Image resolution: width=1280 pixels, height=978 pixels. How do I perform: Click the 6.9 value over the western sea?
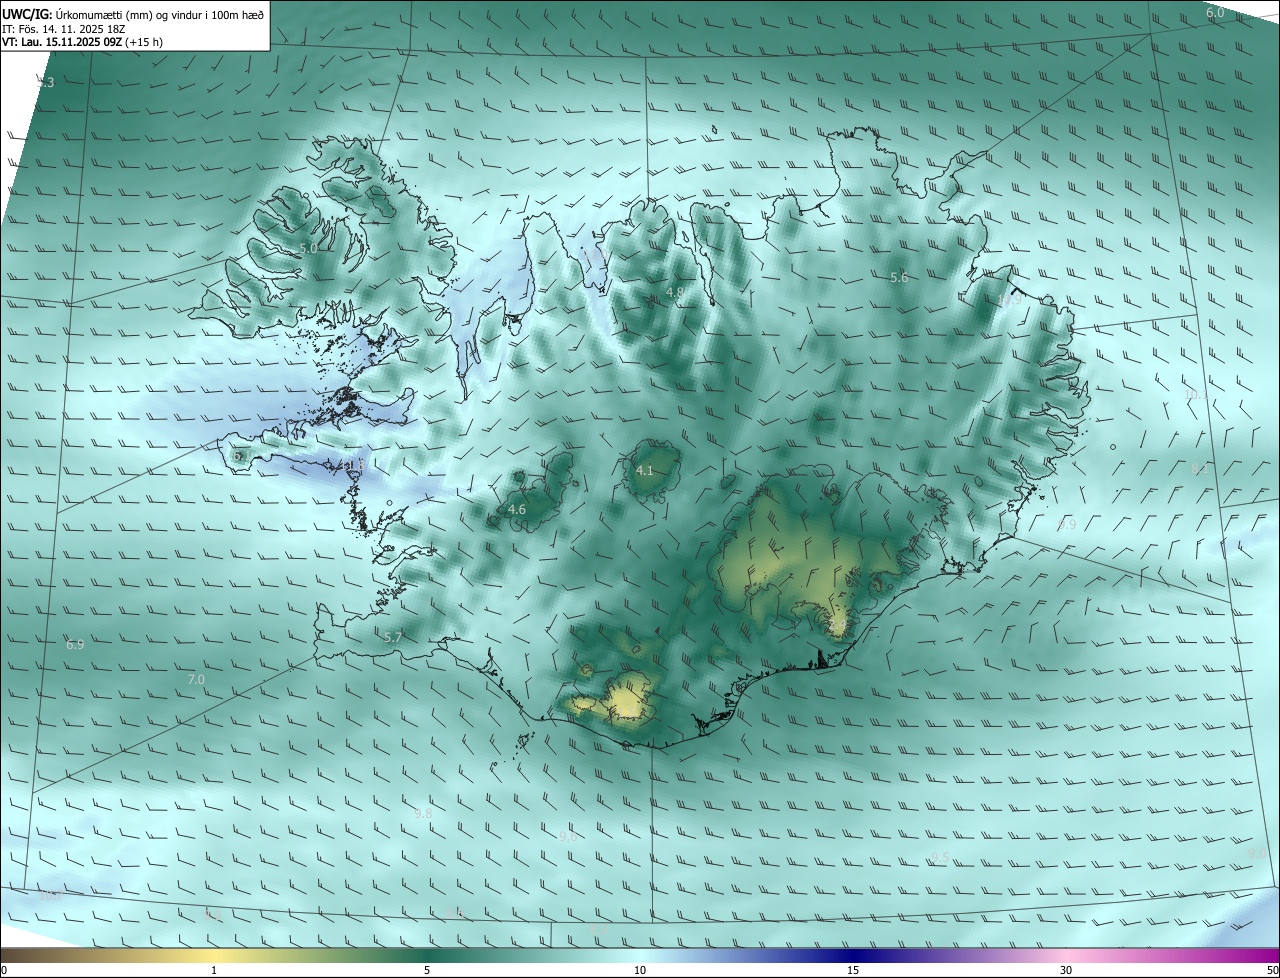click(x=75, y=645)
